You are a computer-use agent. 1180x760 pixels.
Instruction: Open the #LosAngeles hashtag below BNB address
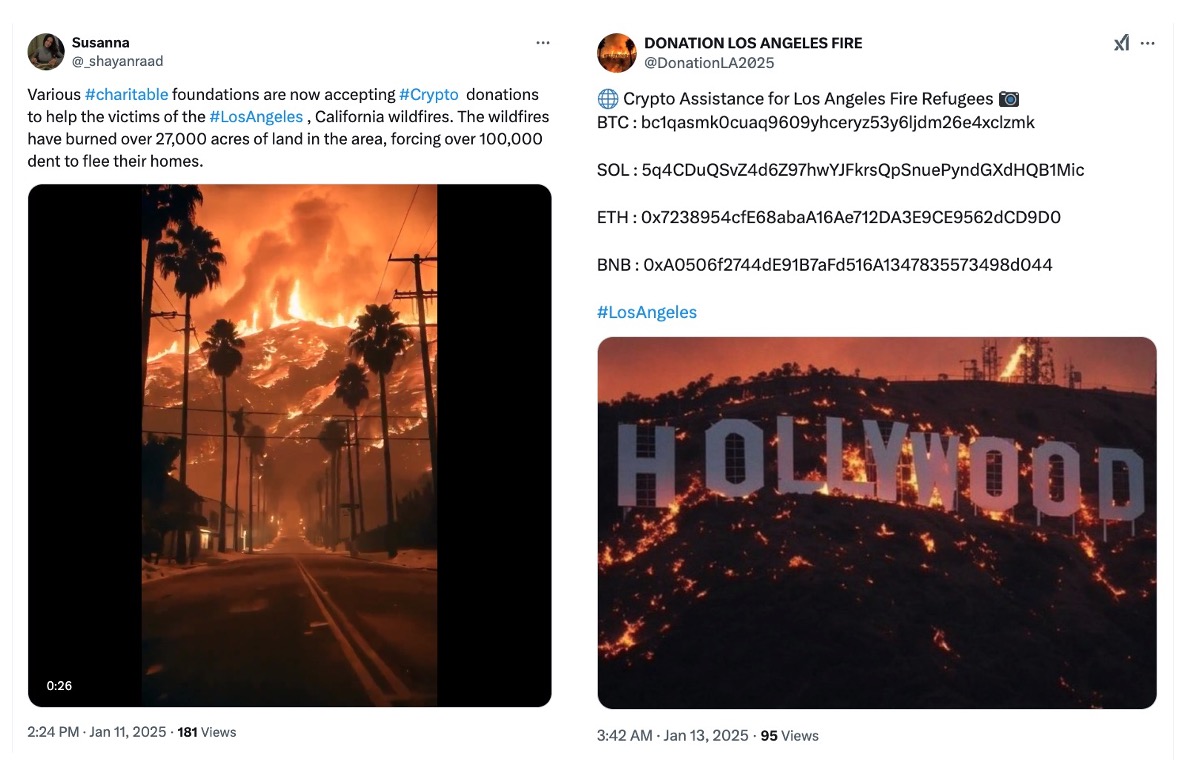pos(646,312)
